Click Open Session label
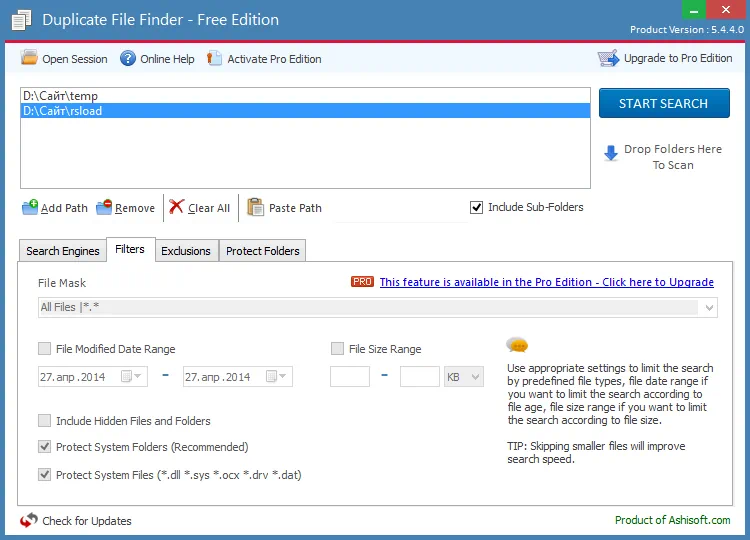The height and width of the screenshot is (540, 750). click(x=75, y=59)
